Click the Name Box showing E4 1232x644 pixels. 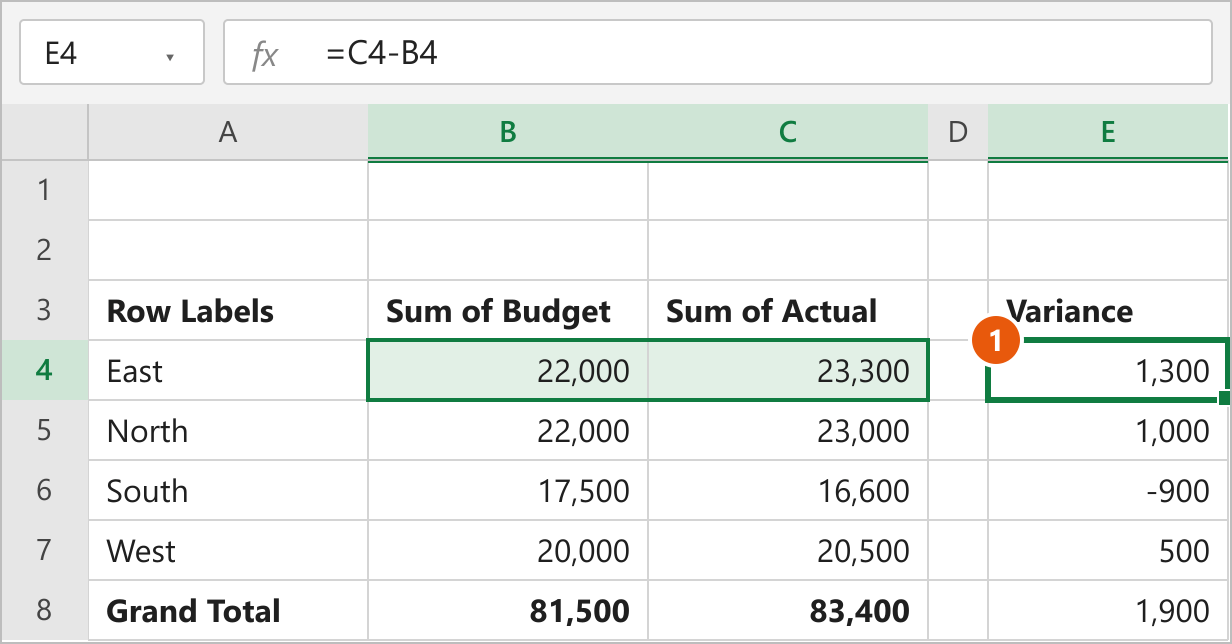(x=111, y=52)
